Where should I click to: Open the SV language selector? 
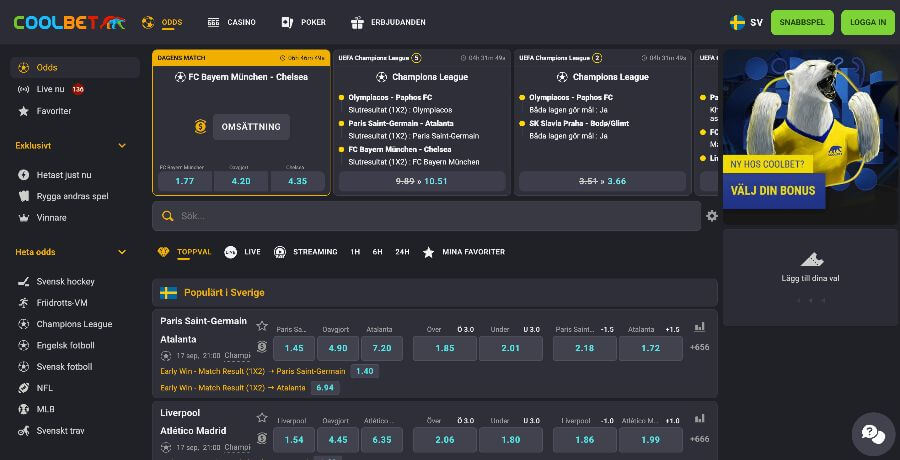coord(747,22)
